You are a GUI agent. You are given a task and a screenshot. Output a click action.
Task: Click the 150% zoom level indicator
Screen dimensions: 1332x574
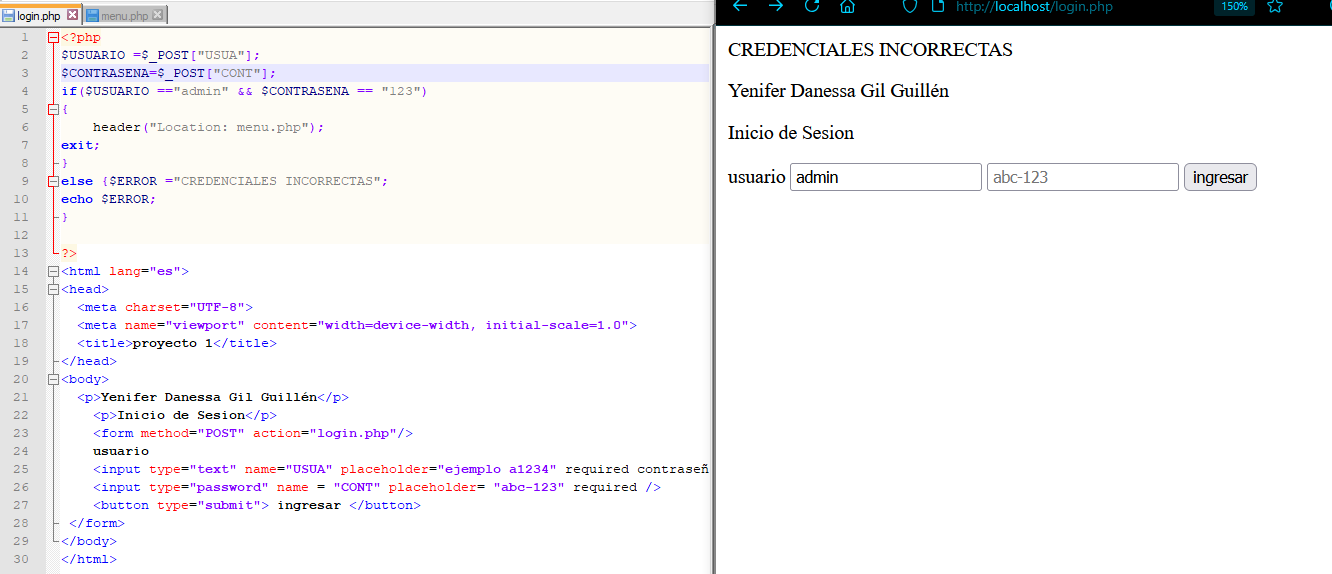(1234, 6)
